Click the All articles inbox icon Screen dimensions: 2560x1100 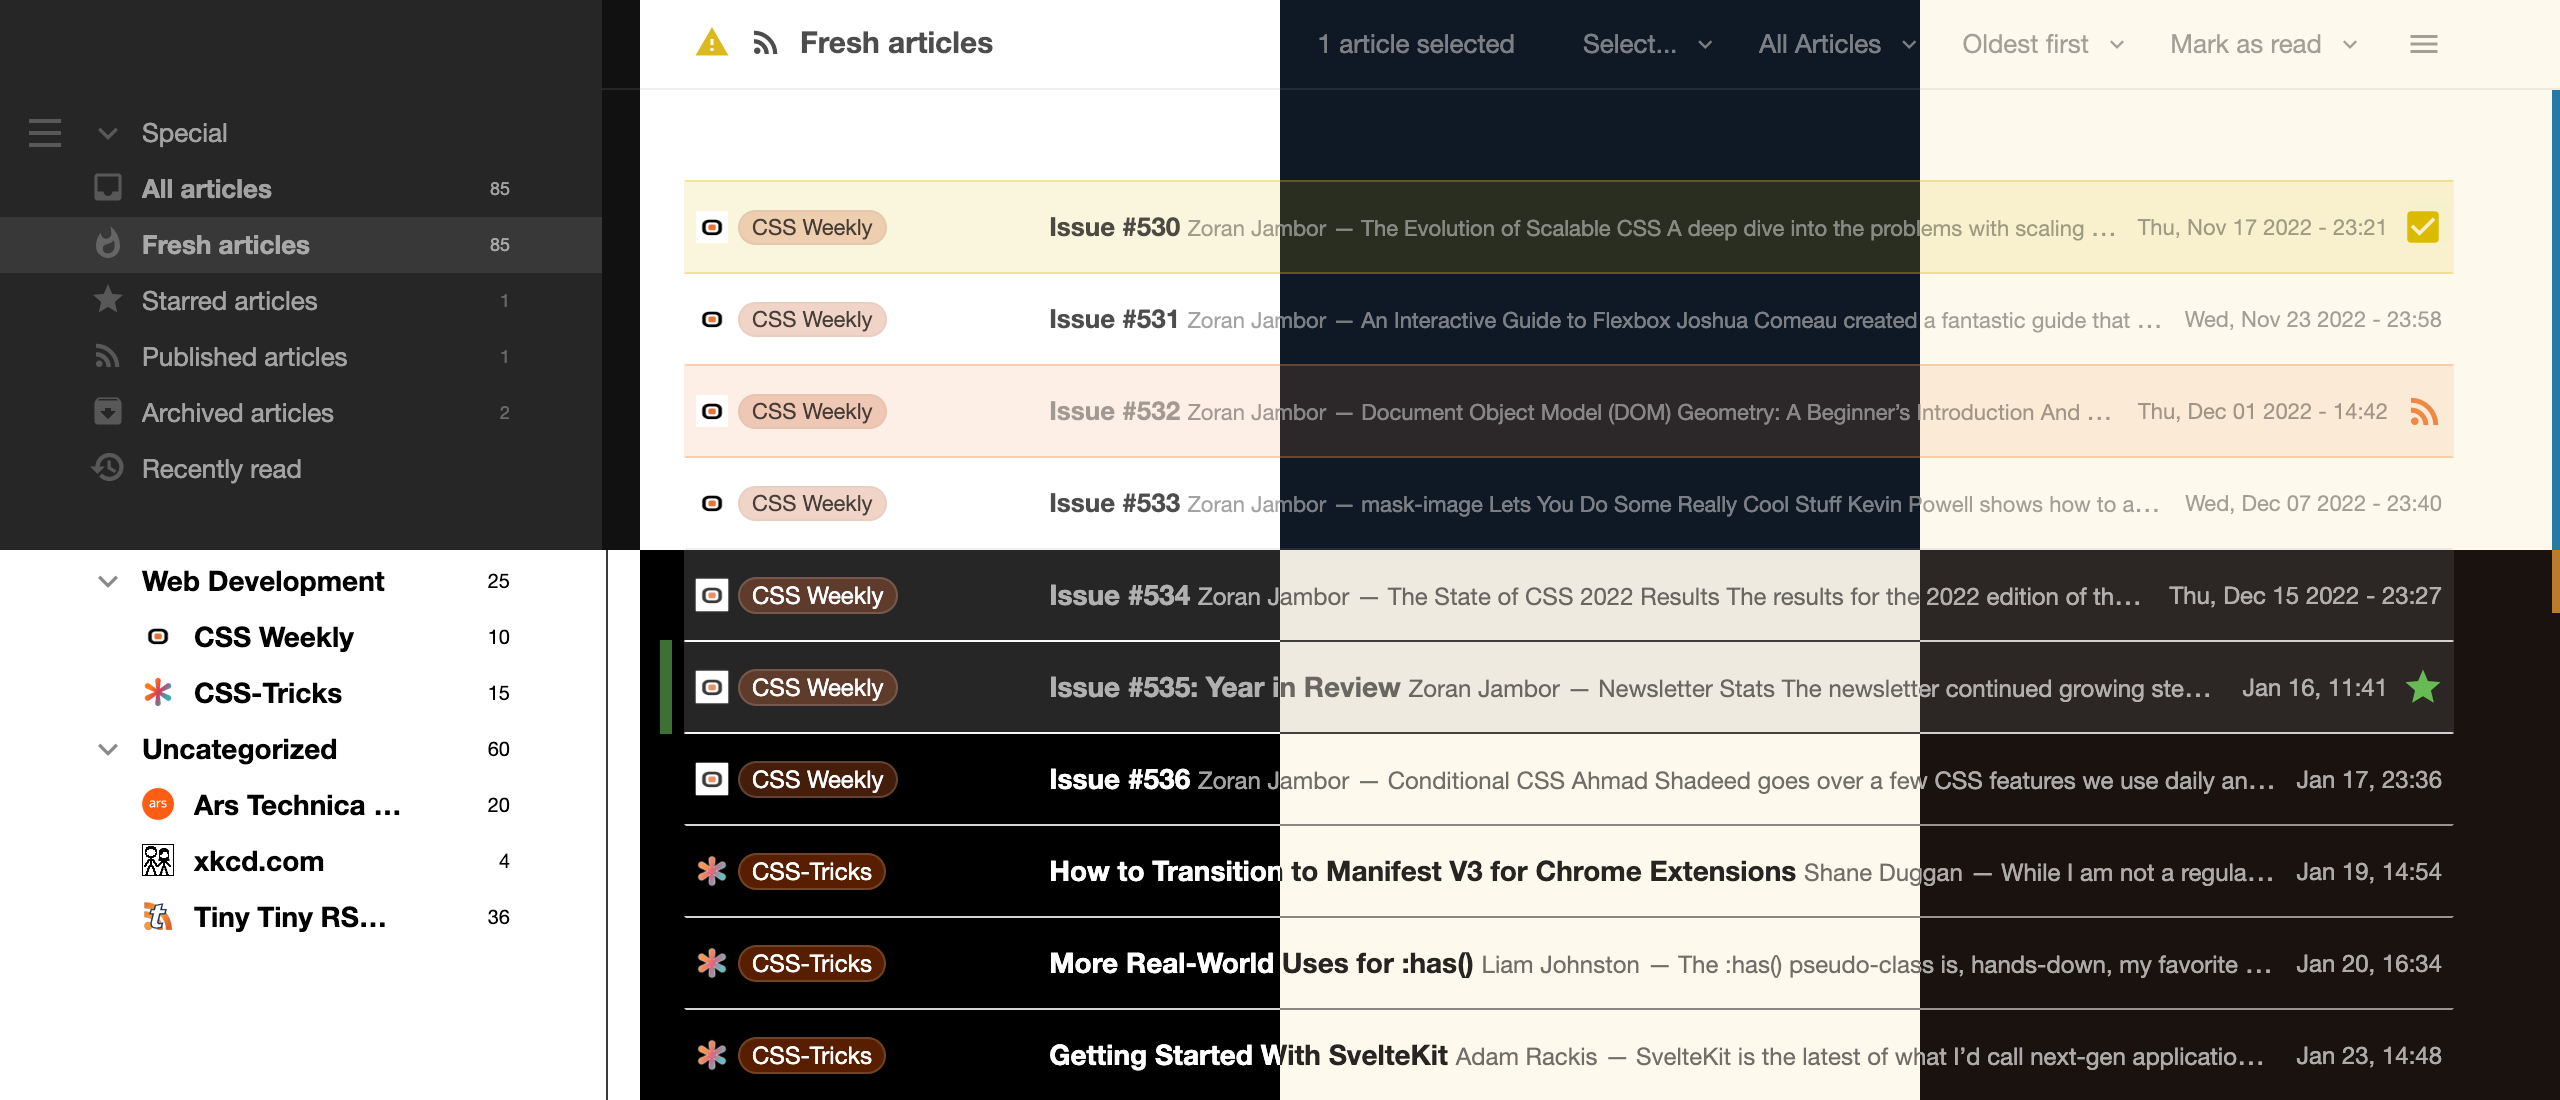(108, 188)
